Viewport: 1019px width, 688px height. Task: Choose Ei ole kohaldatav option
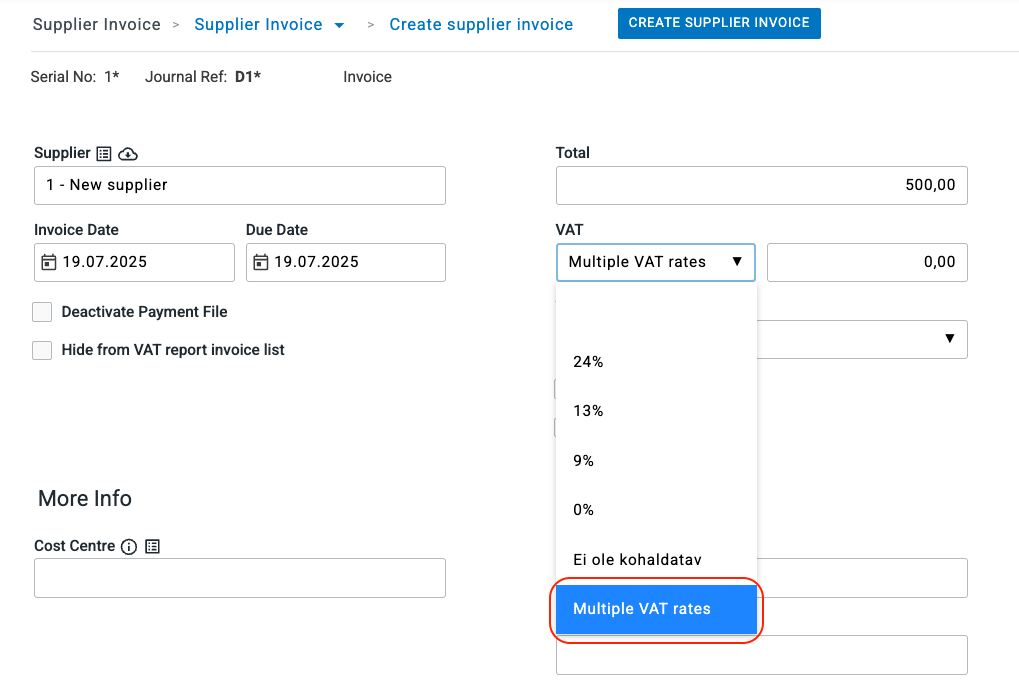(637, 560)
